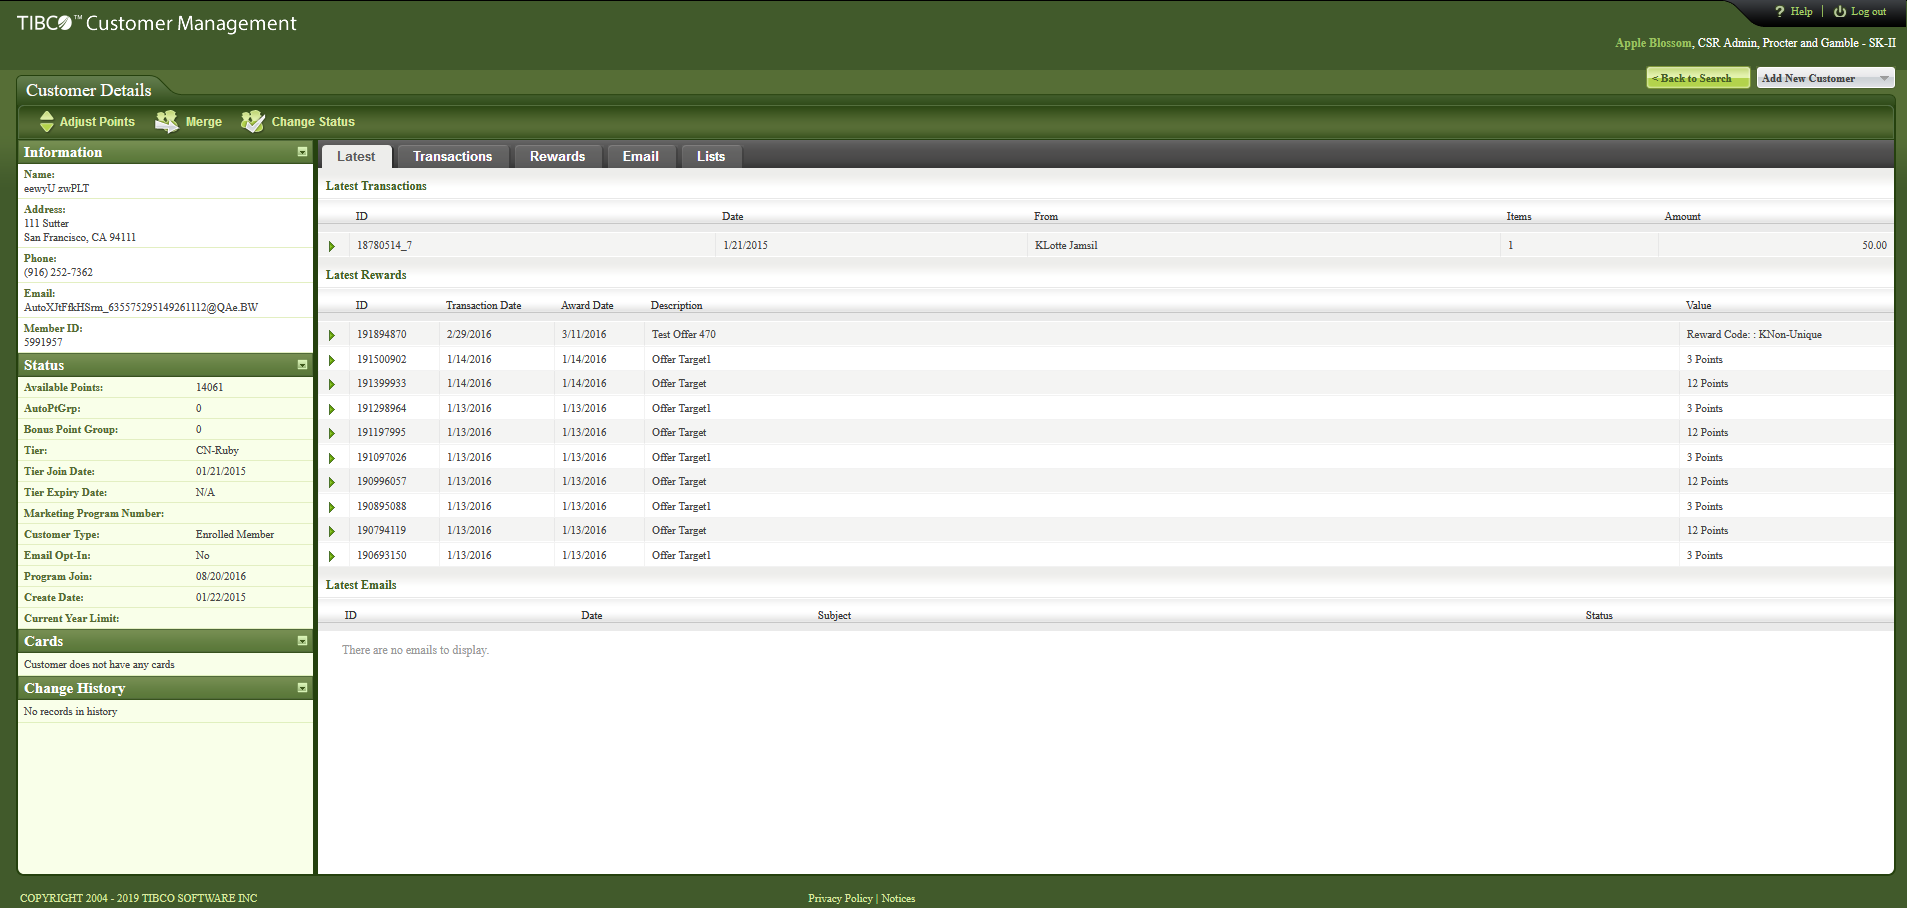
Task: Switch to the Transactions tab
Action: [x=452, y=156]
